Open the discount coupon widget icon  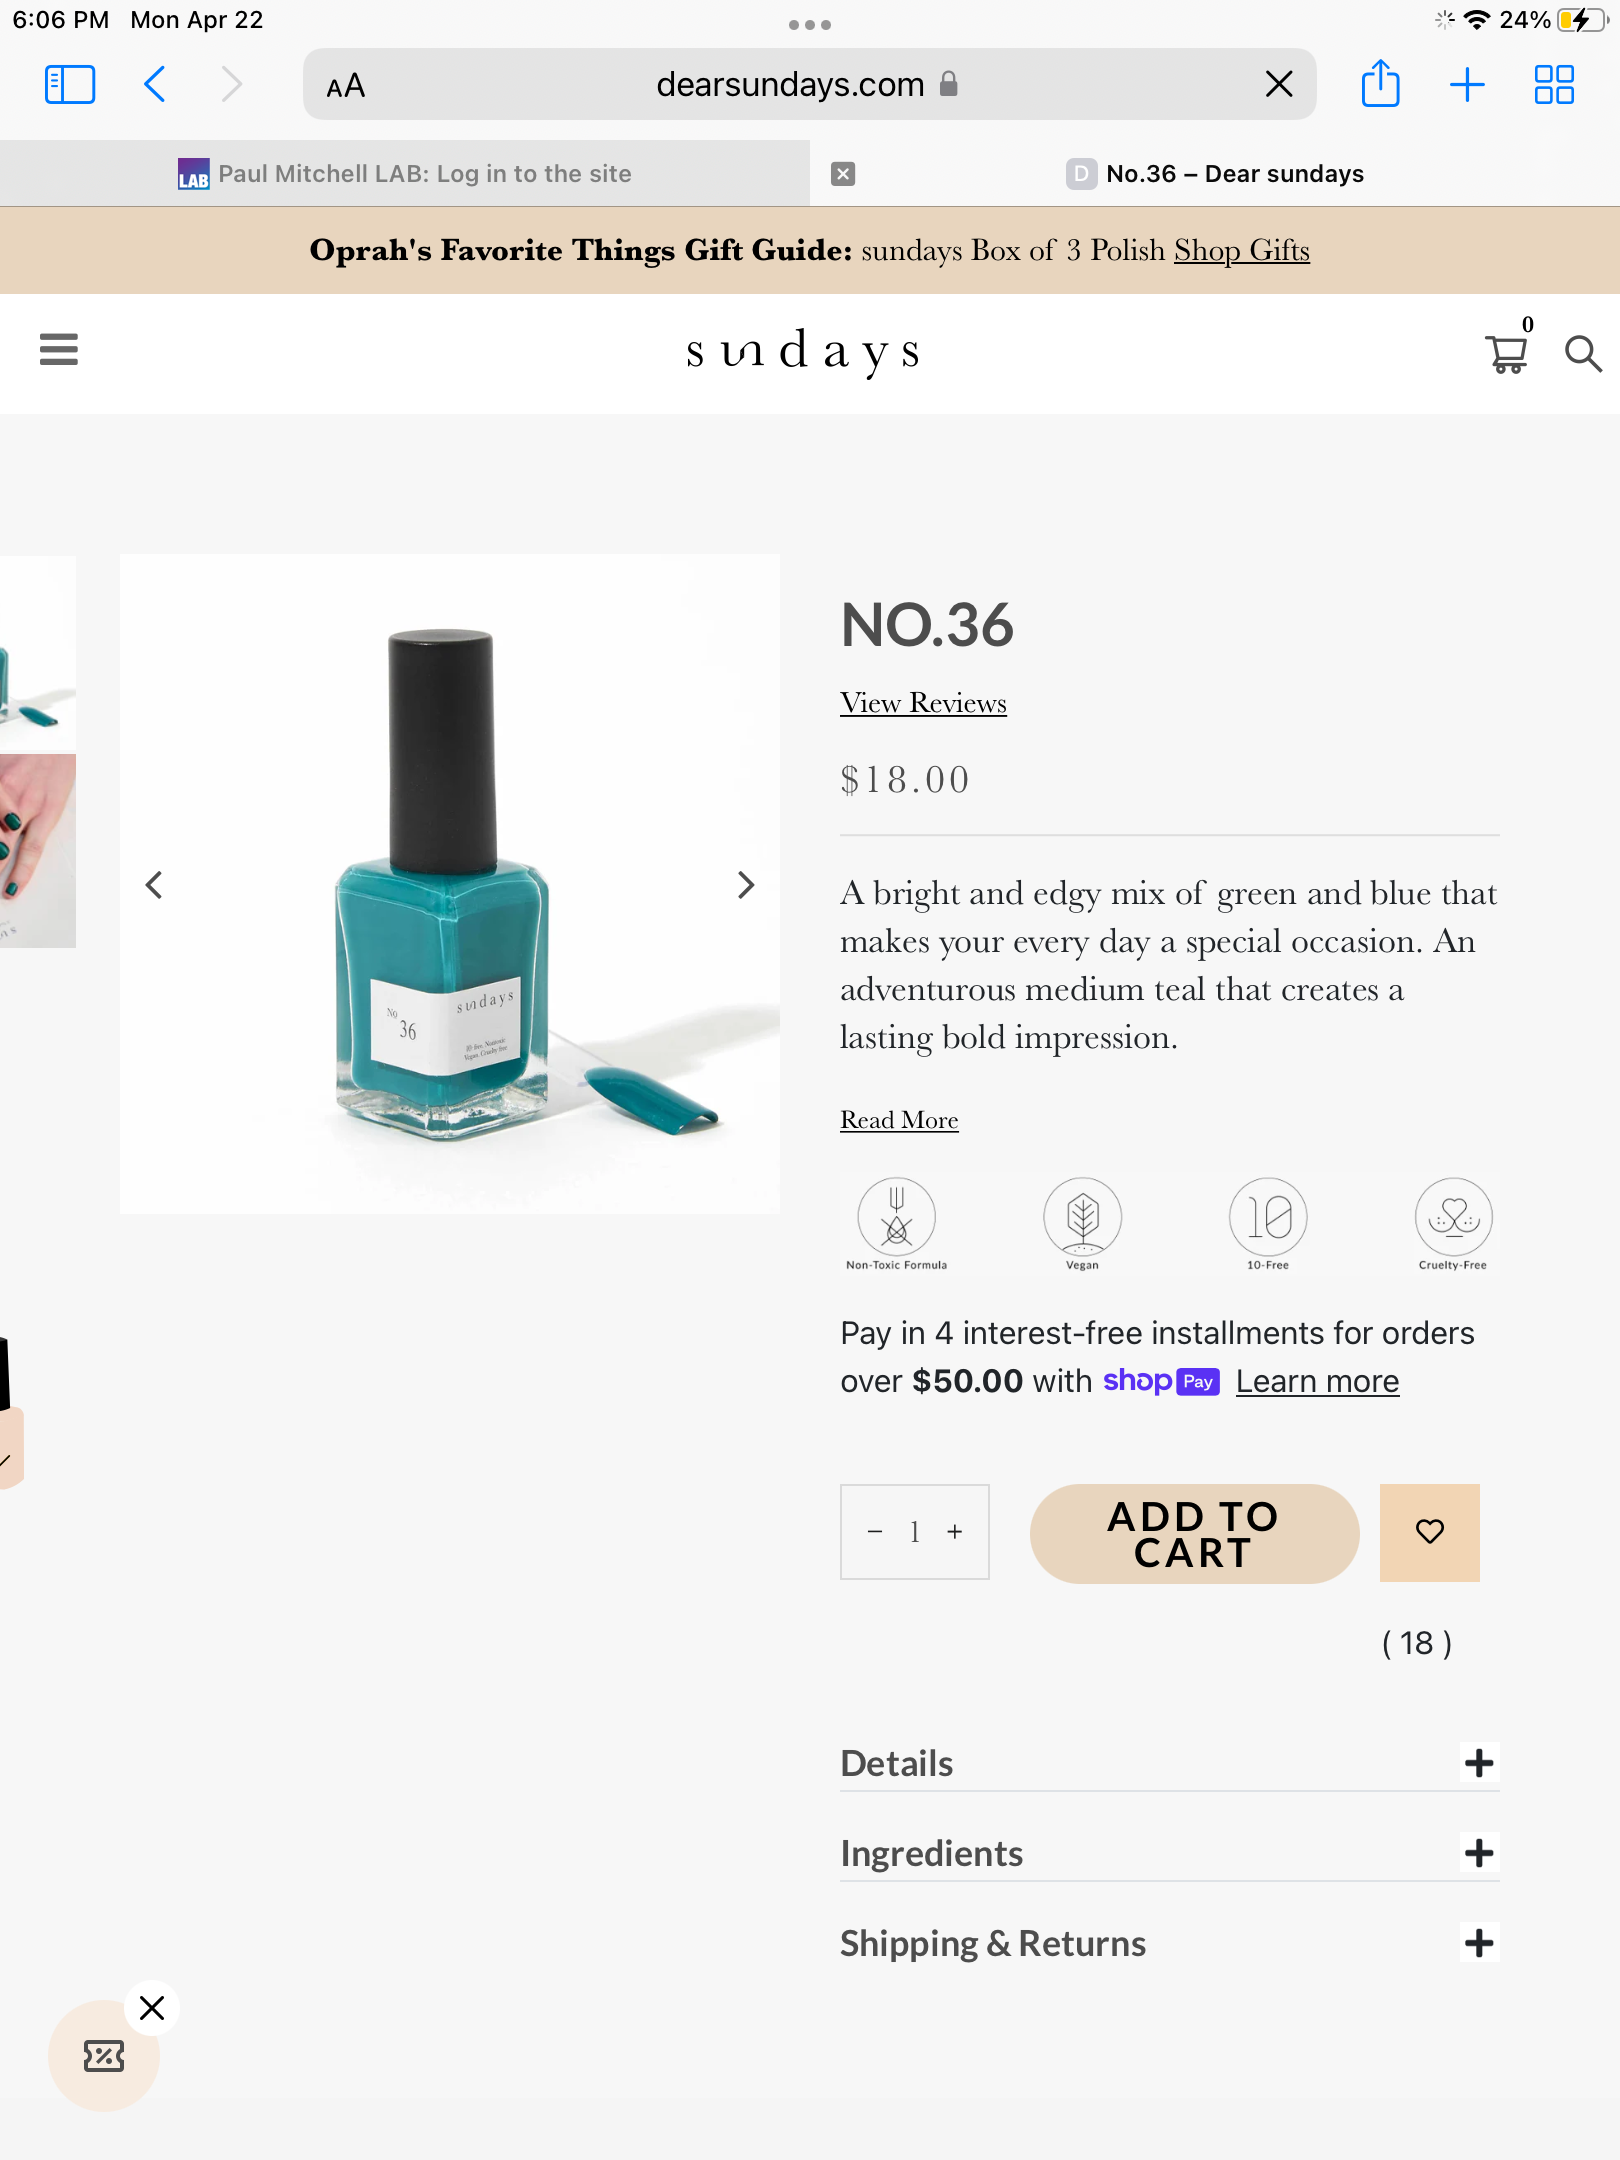pyautogui.click(x=104, y=2056)
